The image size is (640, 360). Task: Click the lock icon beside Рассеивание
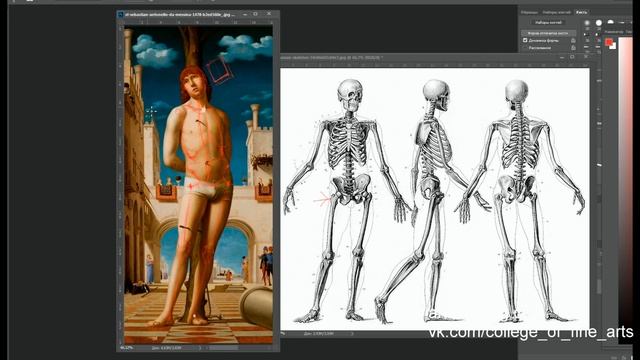pyautogui.click(x=573, y=48)
